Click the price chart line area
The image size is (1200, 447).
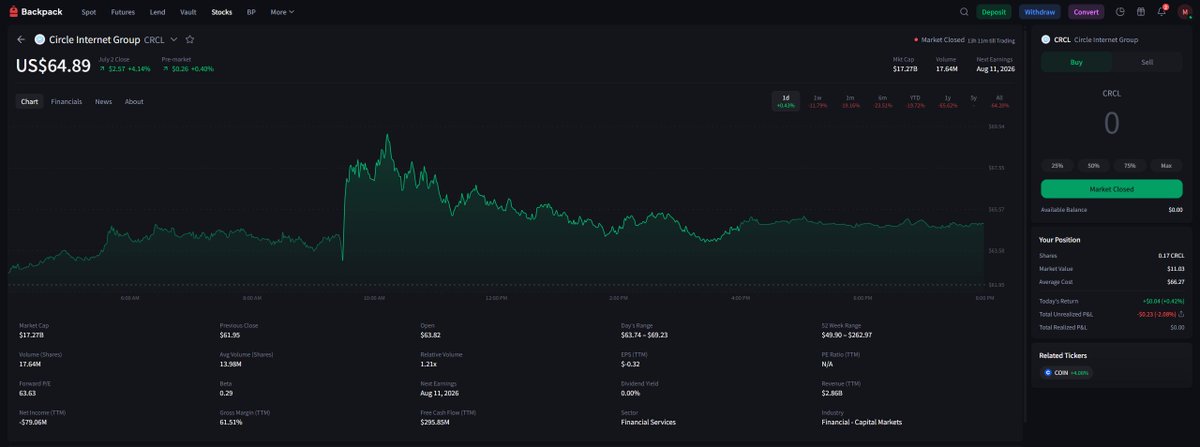[496, 205]
